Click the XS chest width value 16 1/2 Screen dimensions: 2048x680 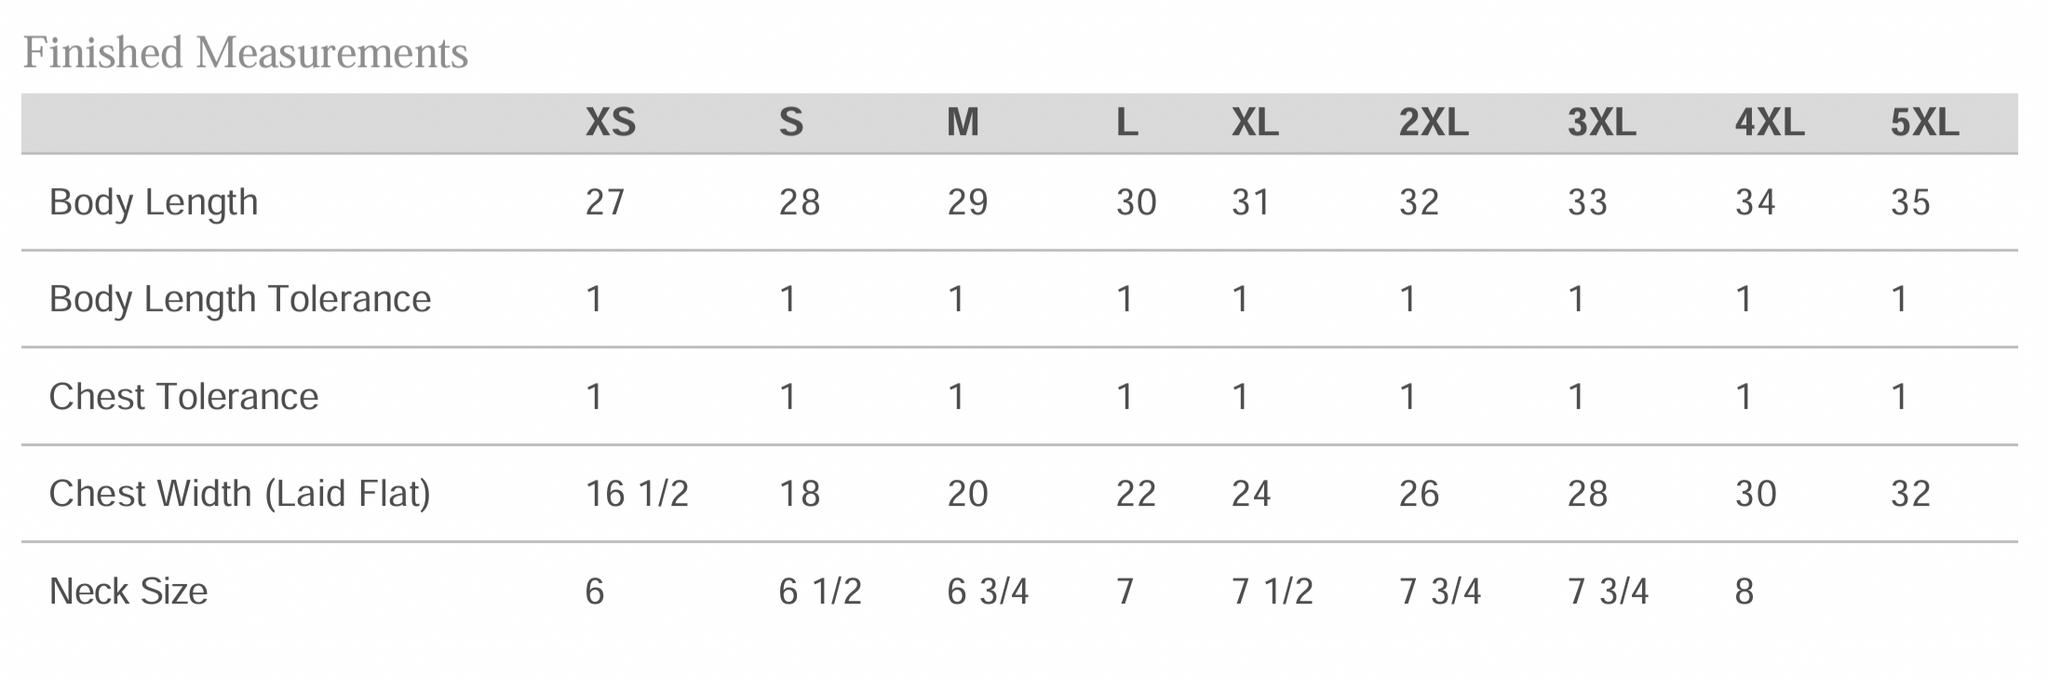tap(637, 494)
